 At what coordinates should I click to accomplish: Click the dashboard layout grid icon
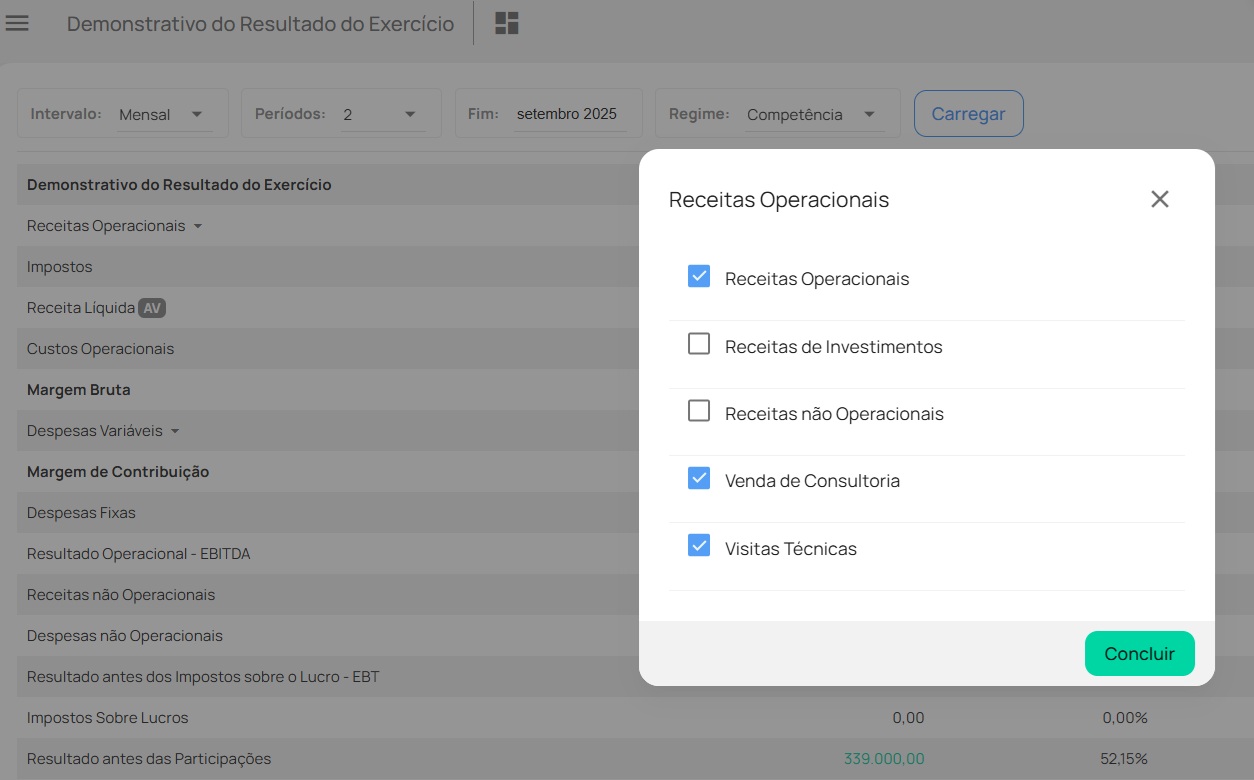(x=507, y=23)
